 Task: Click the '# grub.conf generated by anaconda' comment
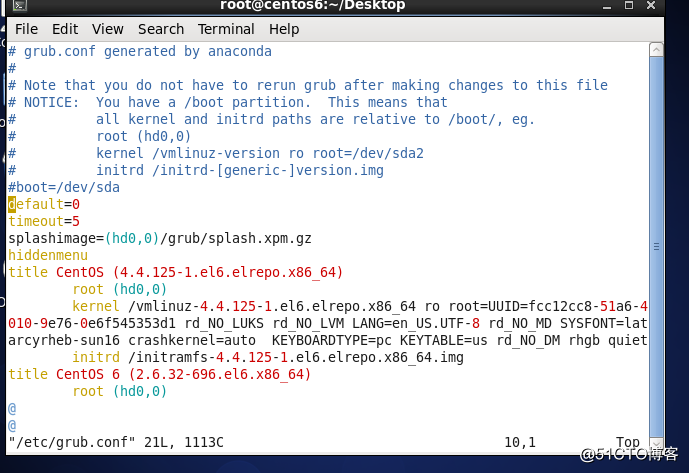click(140, 51)
